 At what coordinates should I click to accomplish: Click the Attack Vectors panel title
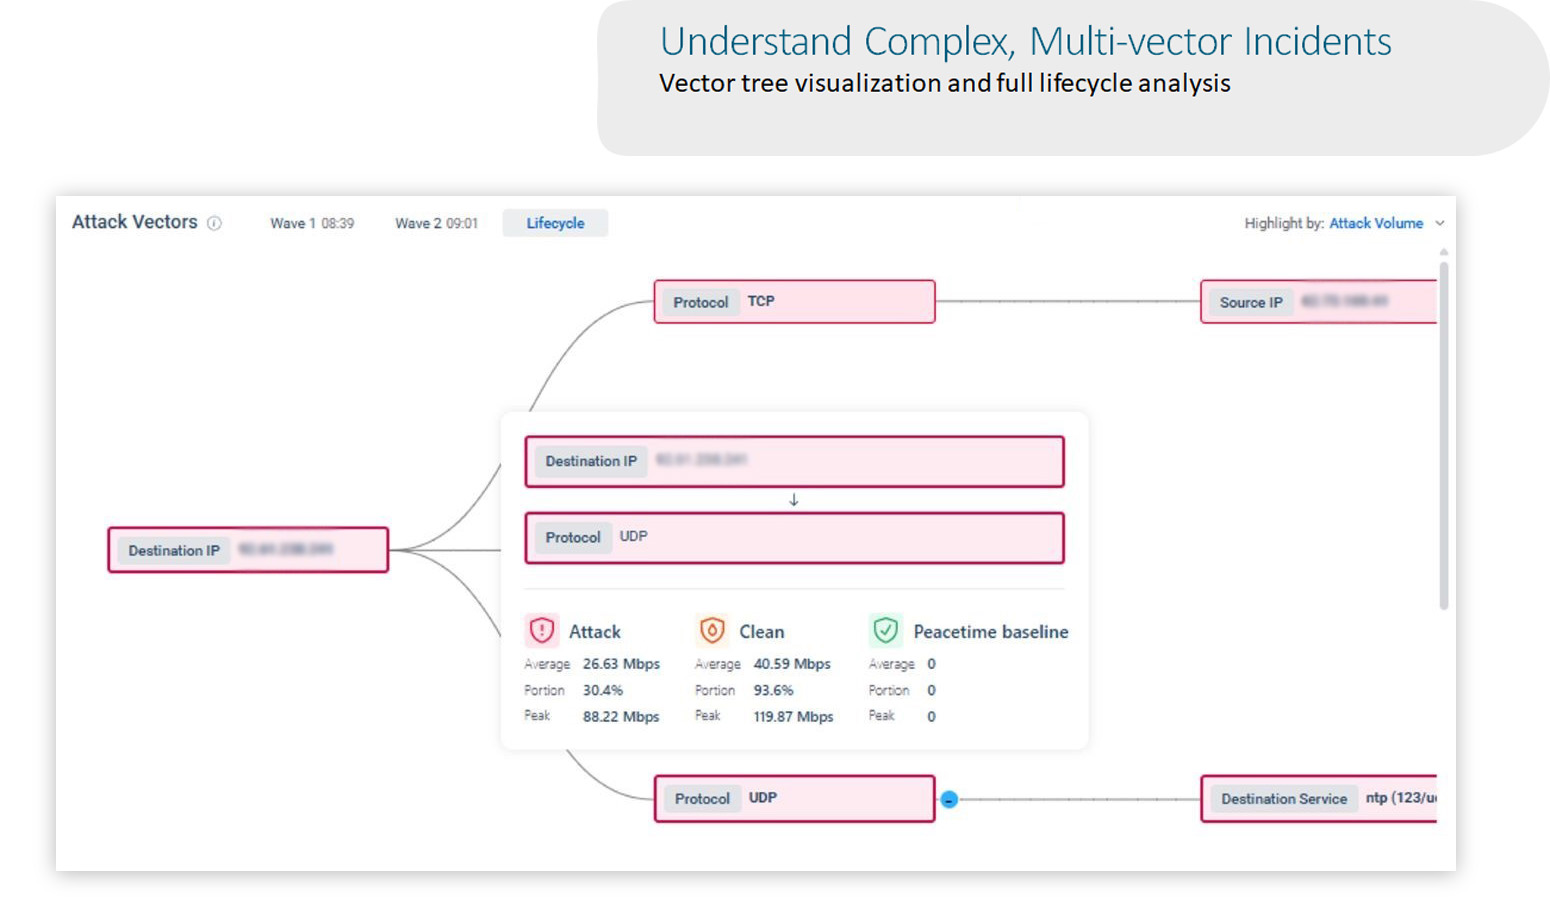coord(135,222)
